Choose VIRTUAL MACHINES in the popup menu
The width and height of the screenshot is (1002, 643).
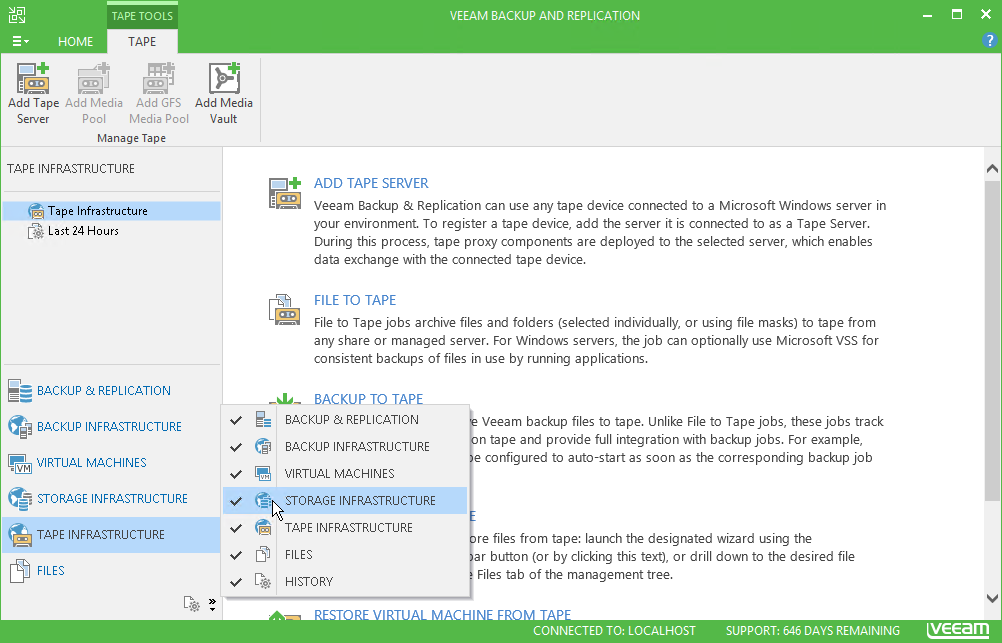(x=345, y=474)
